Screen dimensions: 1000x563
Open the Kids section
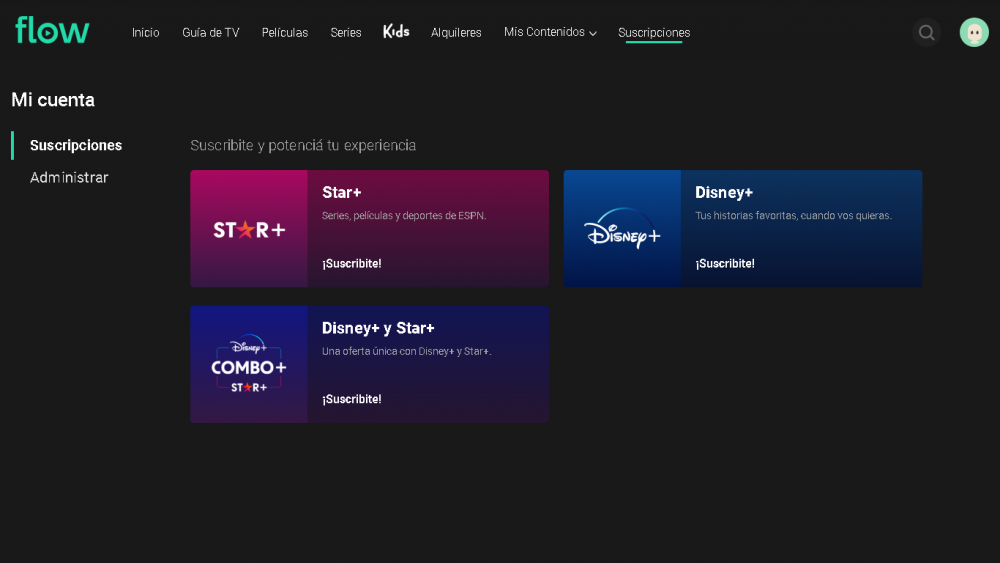[x=396, y=32]
